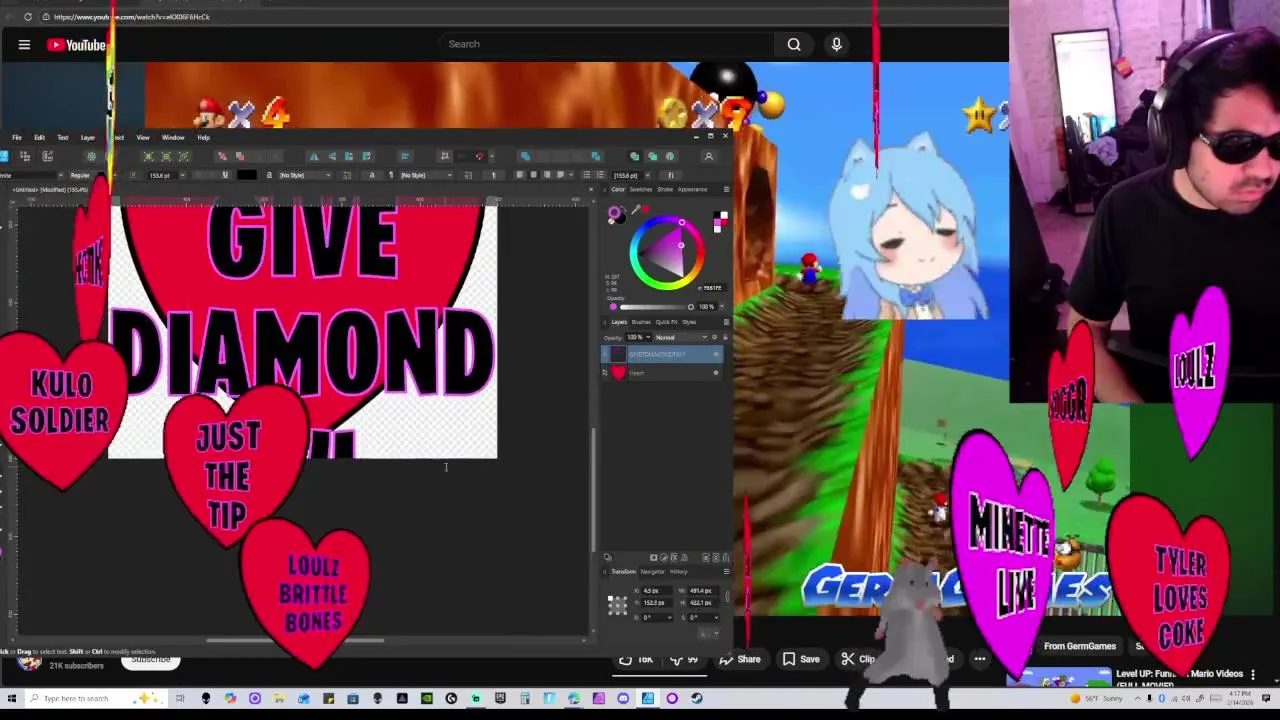Viewport: 1280px width, 720px height.
Task: Toggle numbered list formatting
Action: coord(600,175)
